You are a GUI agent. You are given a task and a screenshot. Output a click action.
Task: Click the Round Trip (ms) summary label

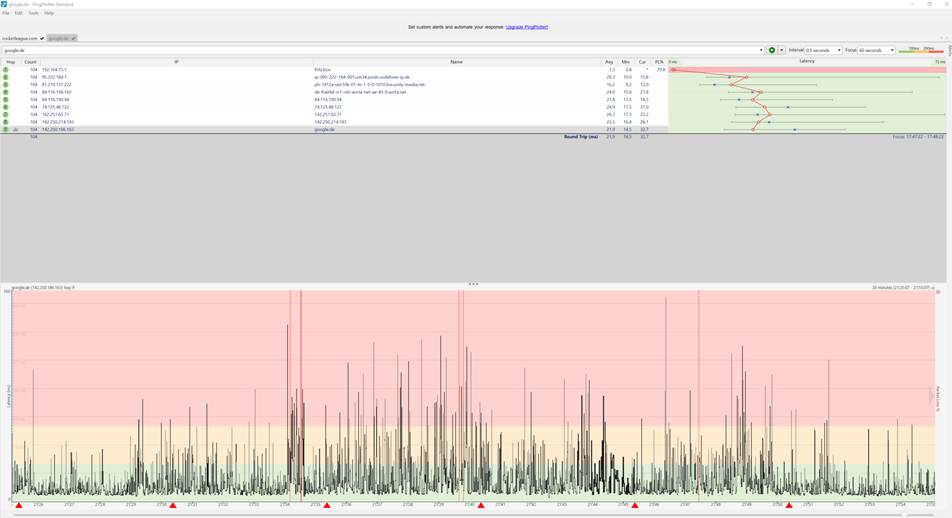tap(580, 137)
